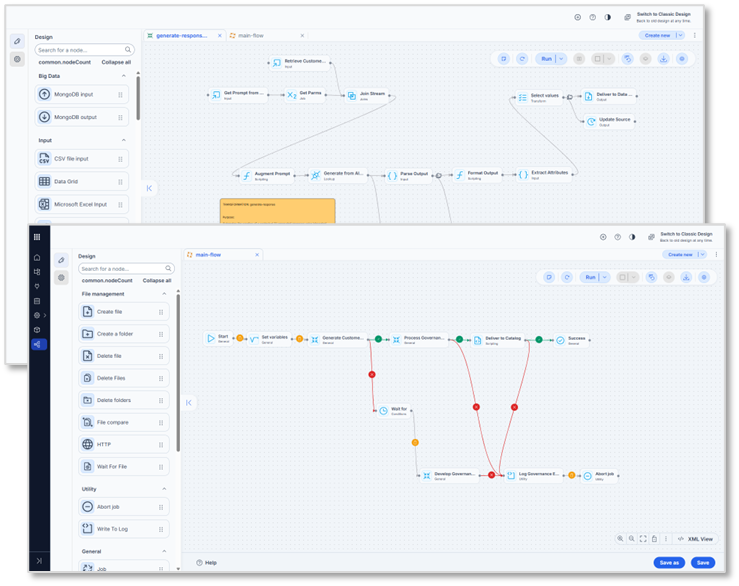Viewport: 739px width, 586px height.
Task: Toggle the dark/light contrast theme icon
Action: point(632,237)
